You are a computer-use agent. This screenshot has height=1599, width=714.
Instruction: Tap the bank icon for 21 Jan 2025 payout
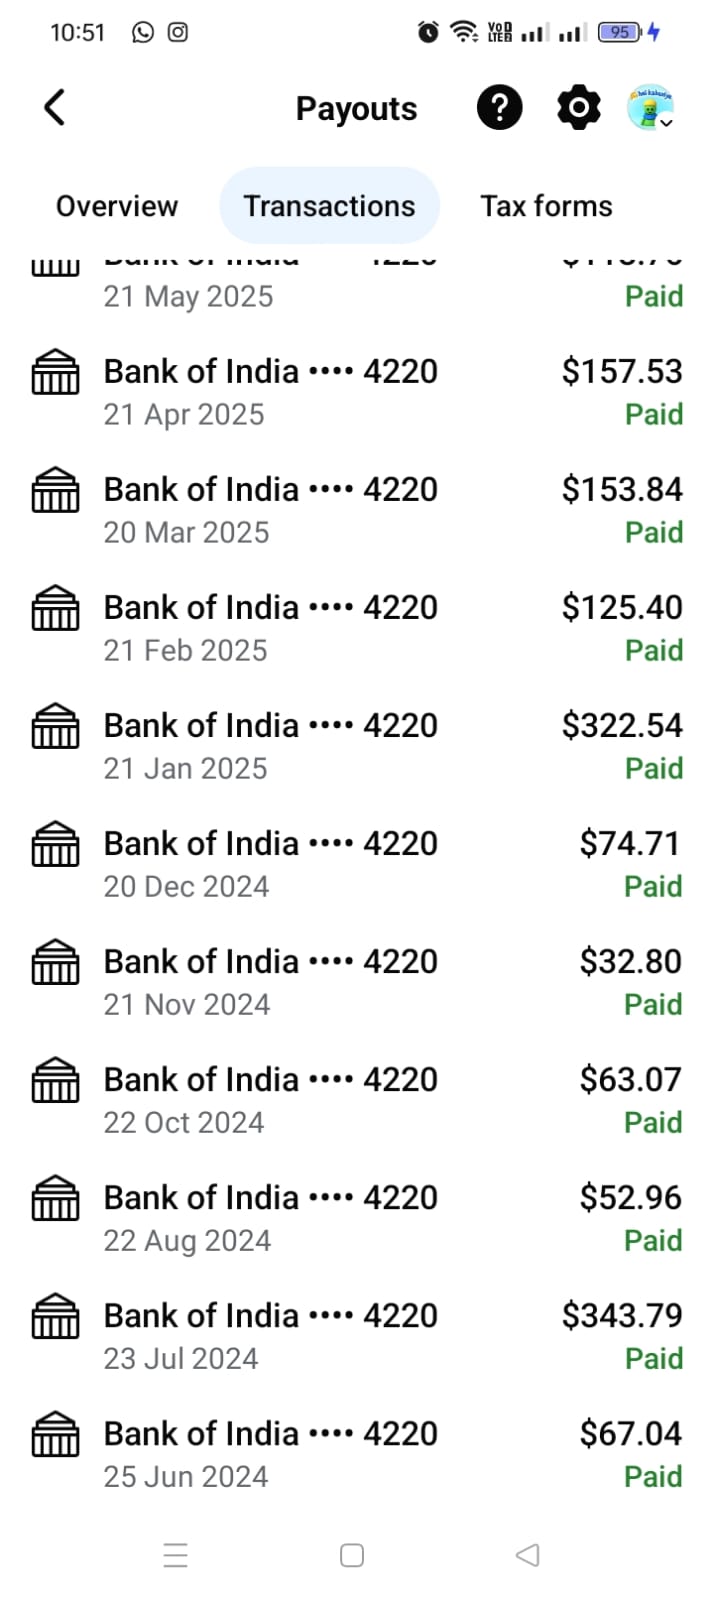(x=55, y=727)
